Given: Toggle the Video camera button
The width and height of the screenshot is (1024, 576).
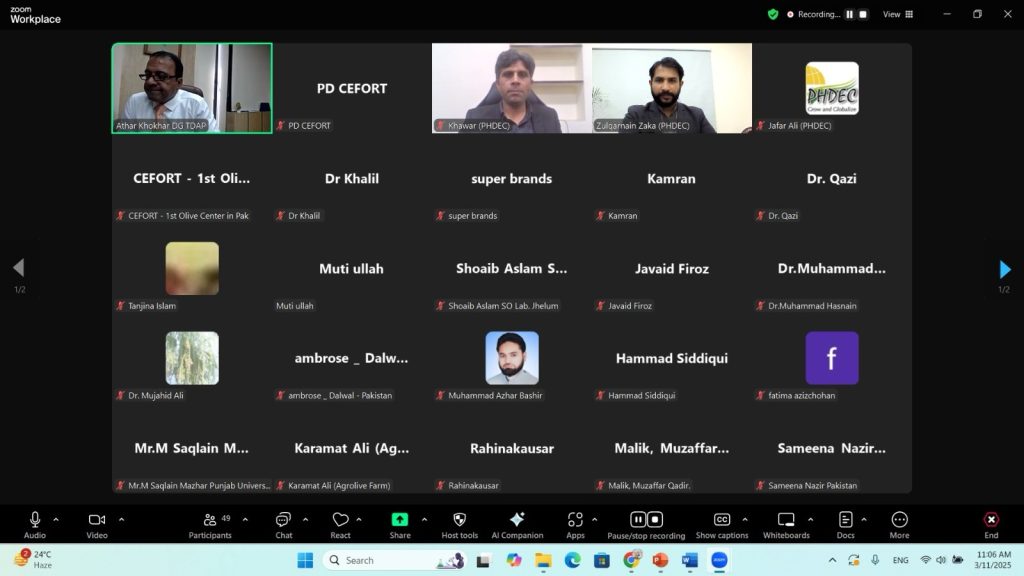Looking at the screenshot, I should (x=97, y=520).
